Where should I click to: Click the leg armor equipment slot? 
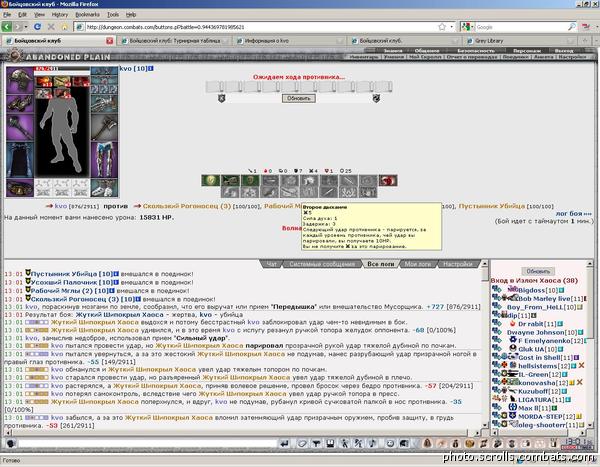click(104, 160)
